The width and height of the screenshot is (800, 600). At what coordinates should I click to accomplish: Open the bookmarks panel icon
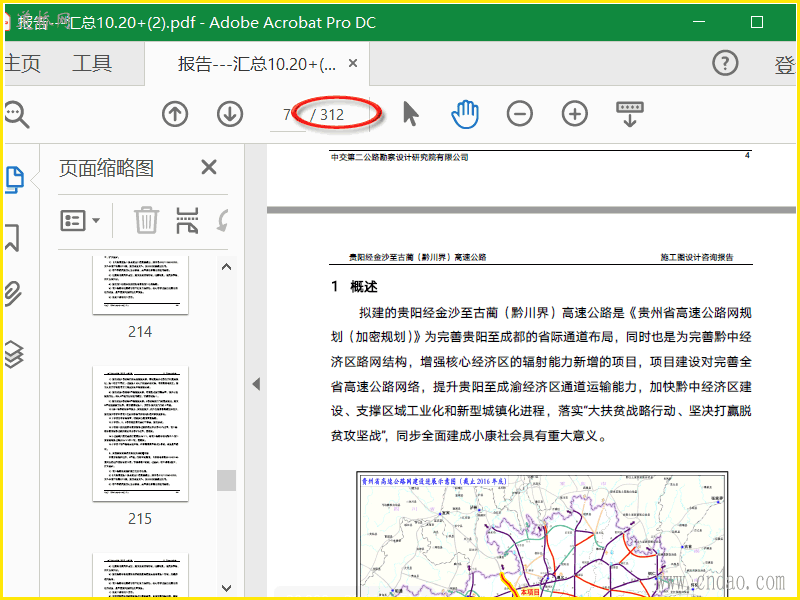[x=12, y=237]
